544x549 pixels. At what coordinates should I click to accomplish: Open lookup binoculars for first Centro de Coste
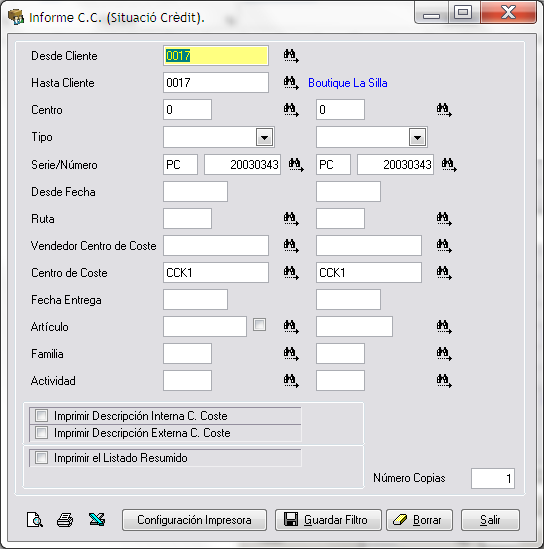point(291,273)
